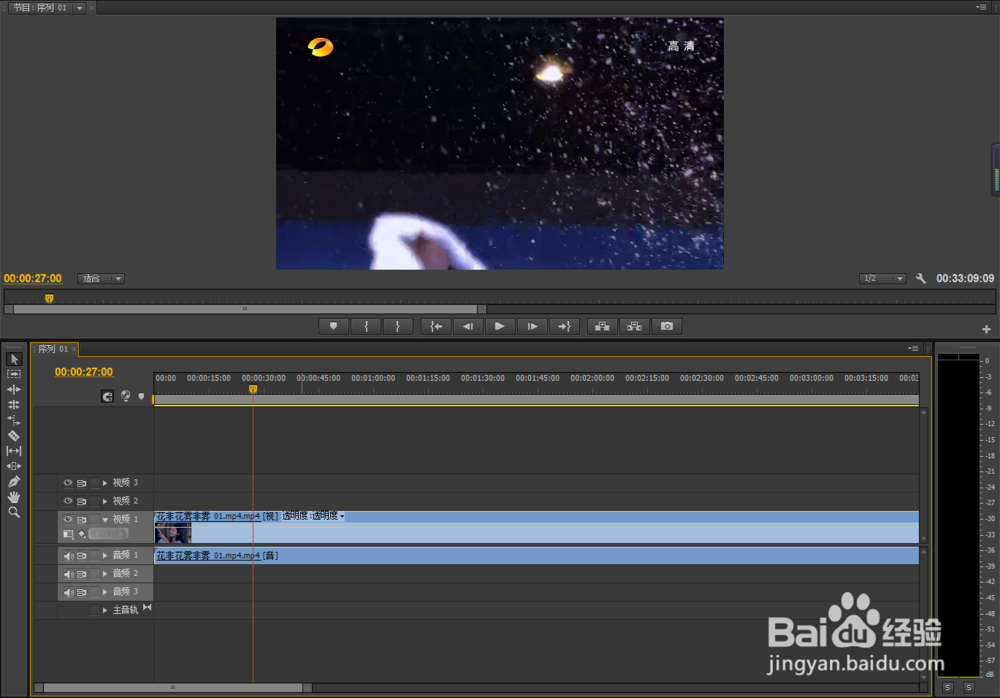The height and width of the screenshot is (698, 1000).
Task: Click Set display style icon on 视频 1
Action: 68,534
